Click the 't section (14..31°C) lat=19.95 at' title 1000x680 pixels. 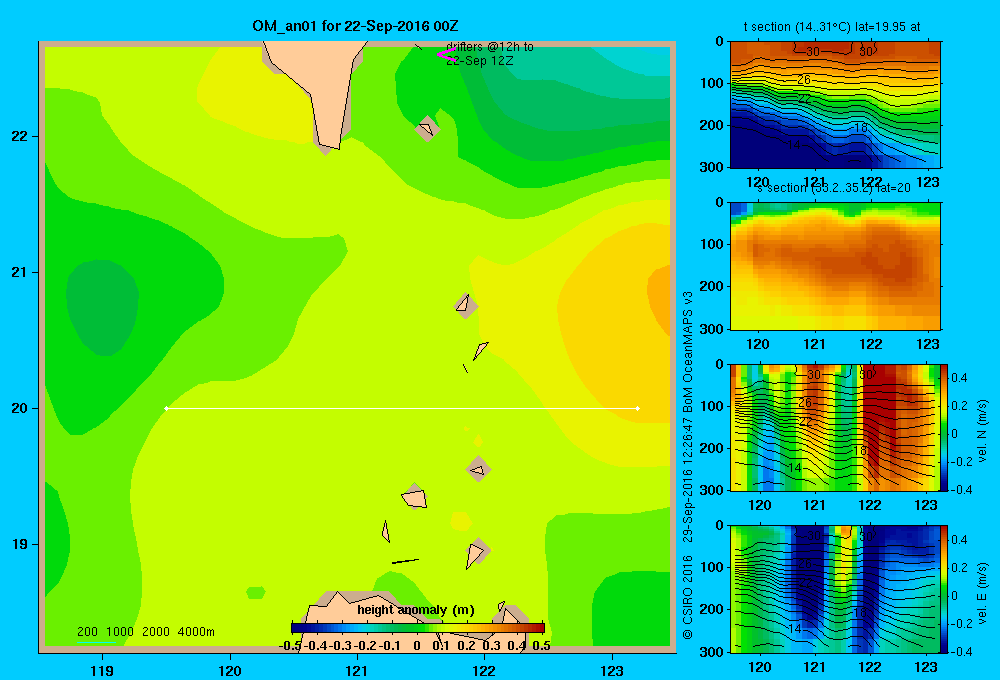pyautogui.click(x=832, y=27)
